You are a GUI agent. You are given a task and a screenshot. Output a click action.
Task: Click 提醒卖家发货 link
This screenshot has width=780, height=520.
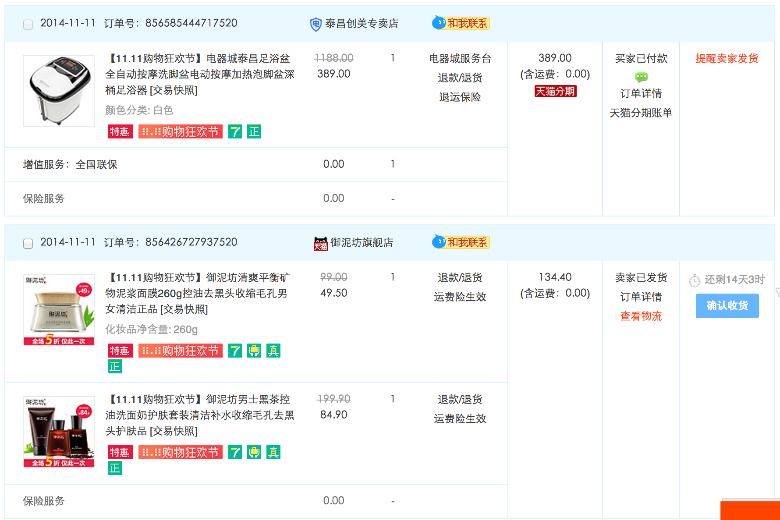pos(727,58)
